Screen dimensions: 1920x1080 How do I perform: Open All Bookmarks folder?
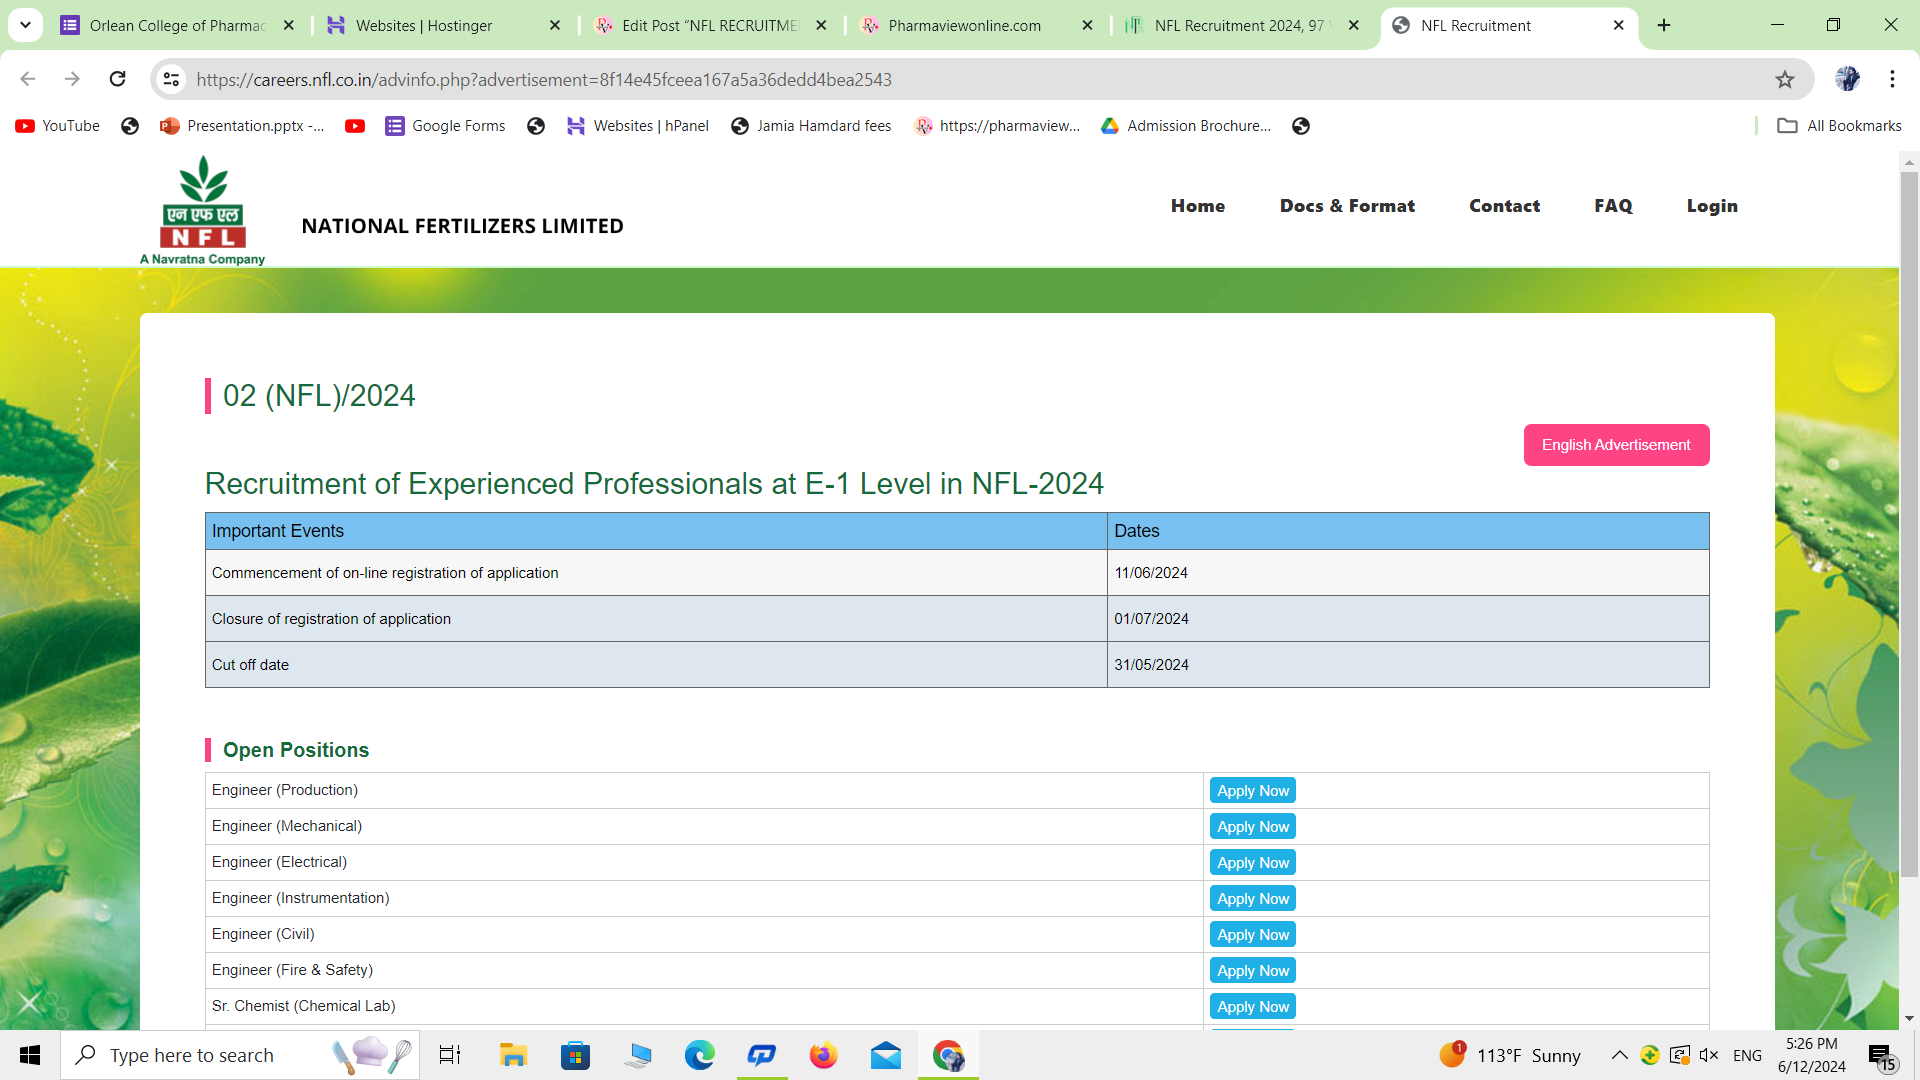click(1839, 126)
